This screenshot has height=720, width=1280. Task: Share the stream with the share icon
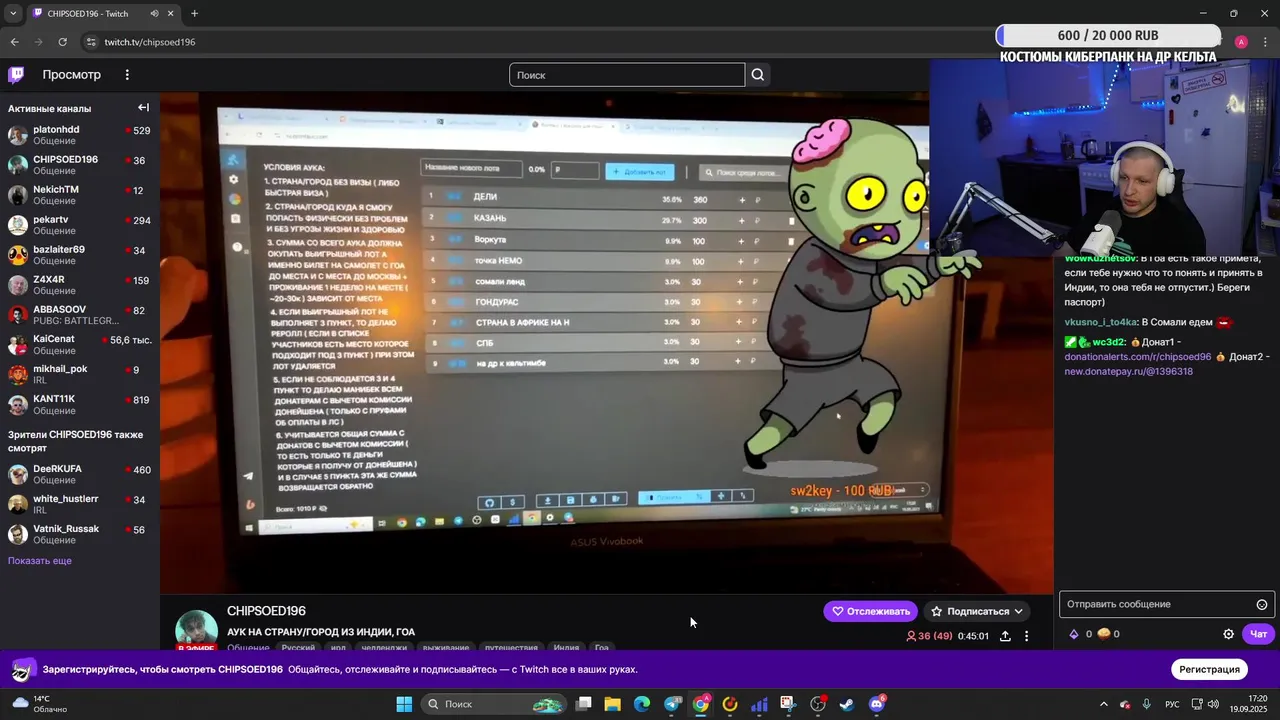coord(1005,636)
